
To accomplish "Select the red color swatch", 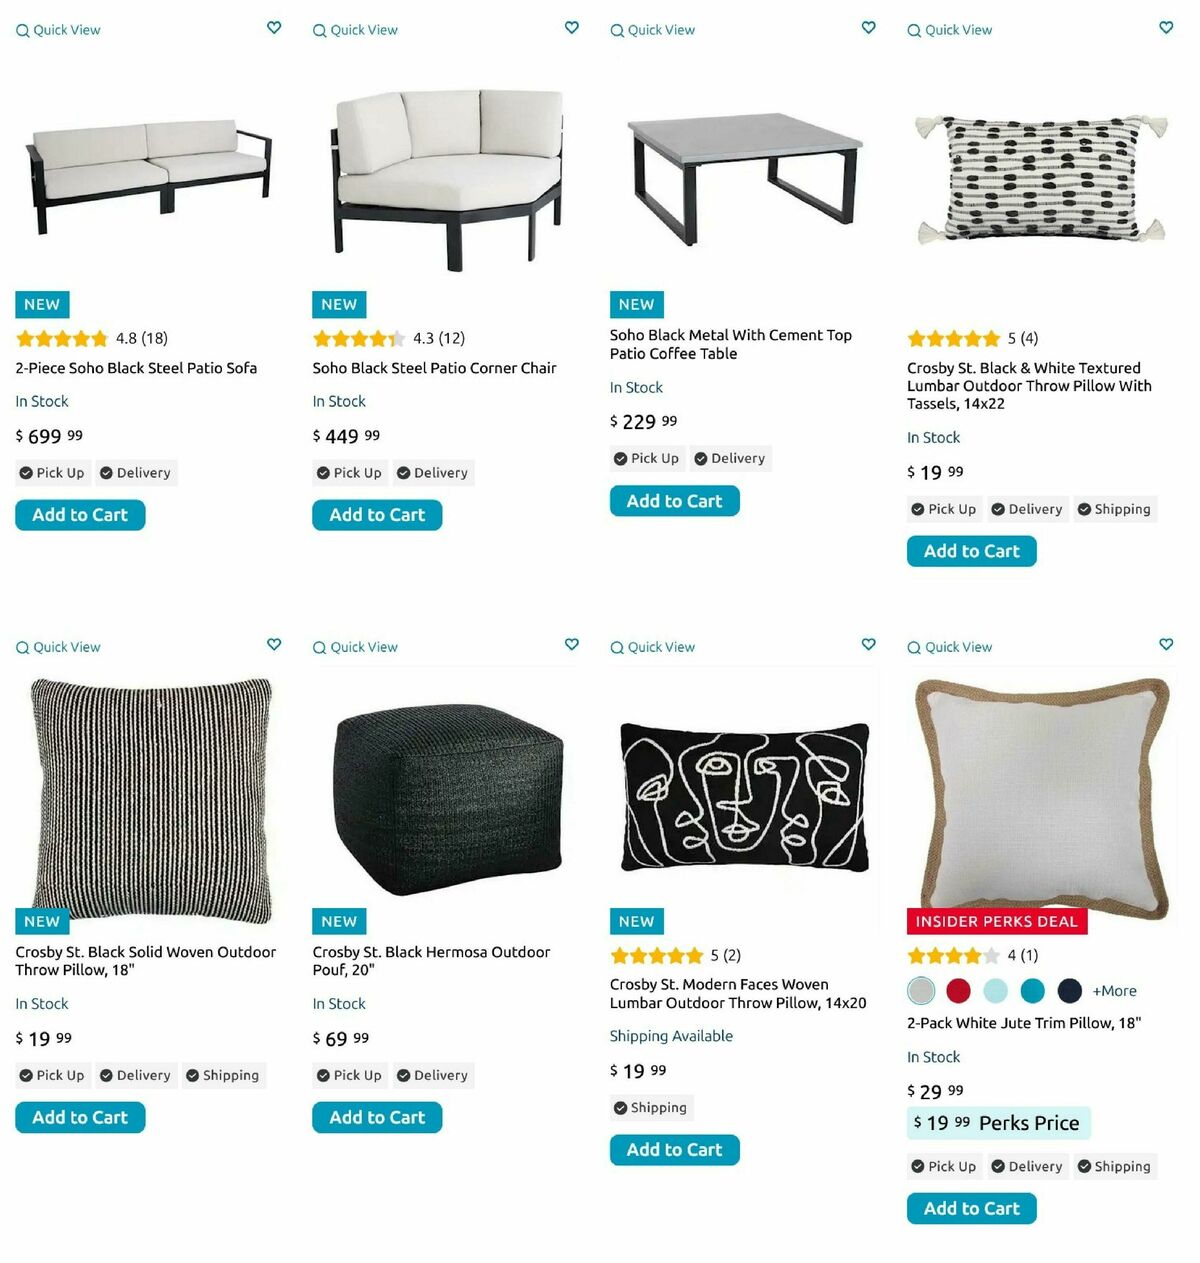I will [958, 991].
